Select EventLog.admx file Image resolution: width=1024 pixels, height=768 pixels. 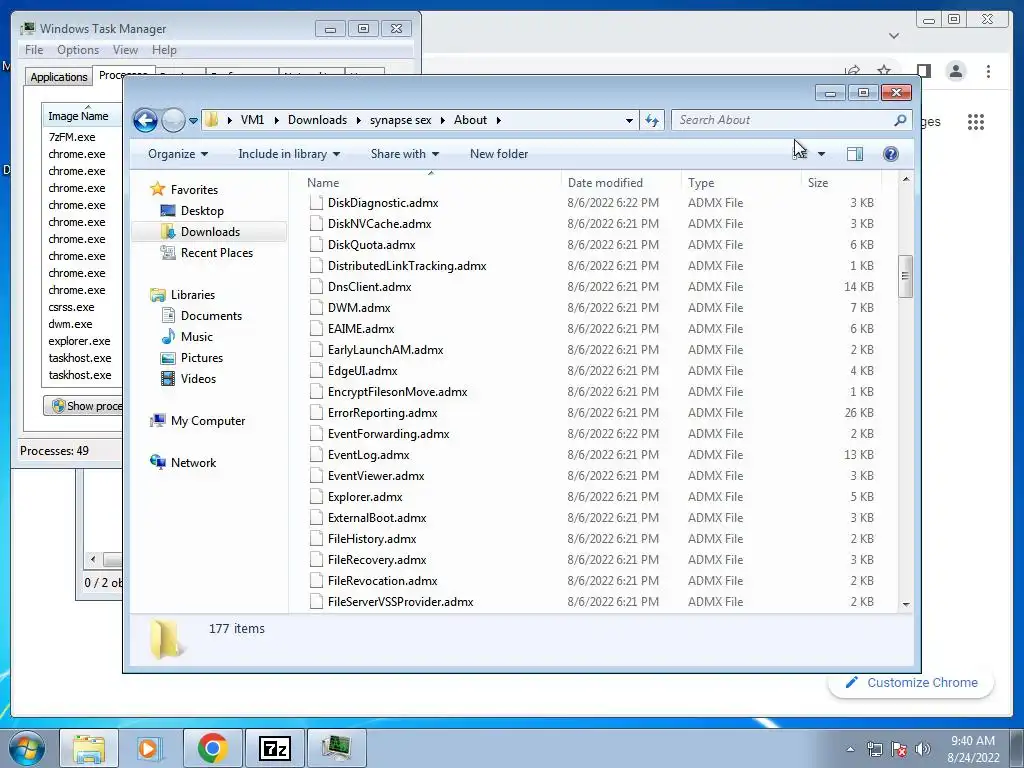(368, 455)
